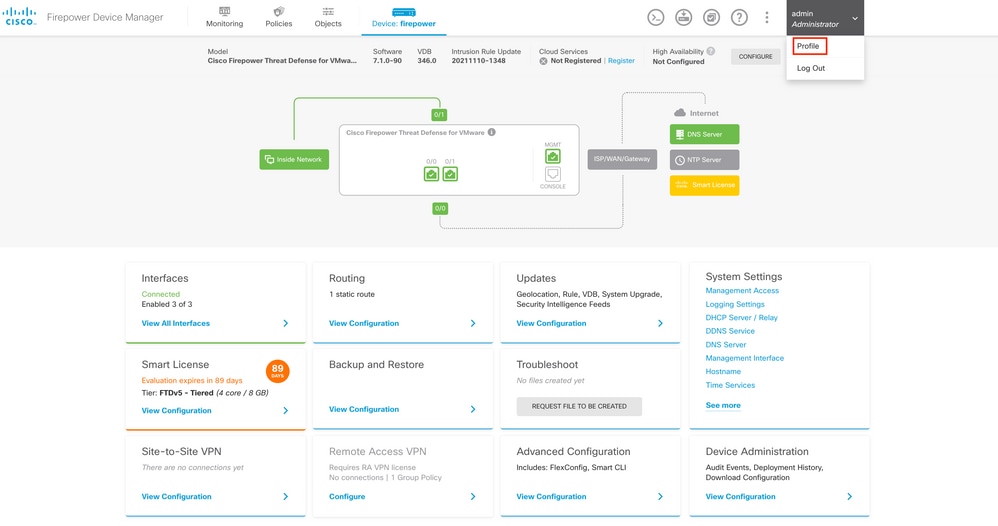The height and width of the screenshot is (526, 998).
Task: Click the Cloud Services Register link
Action: point(621,61)
